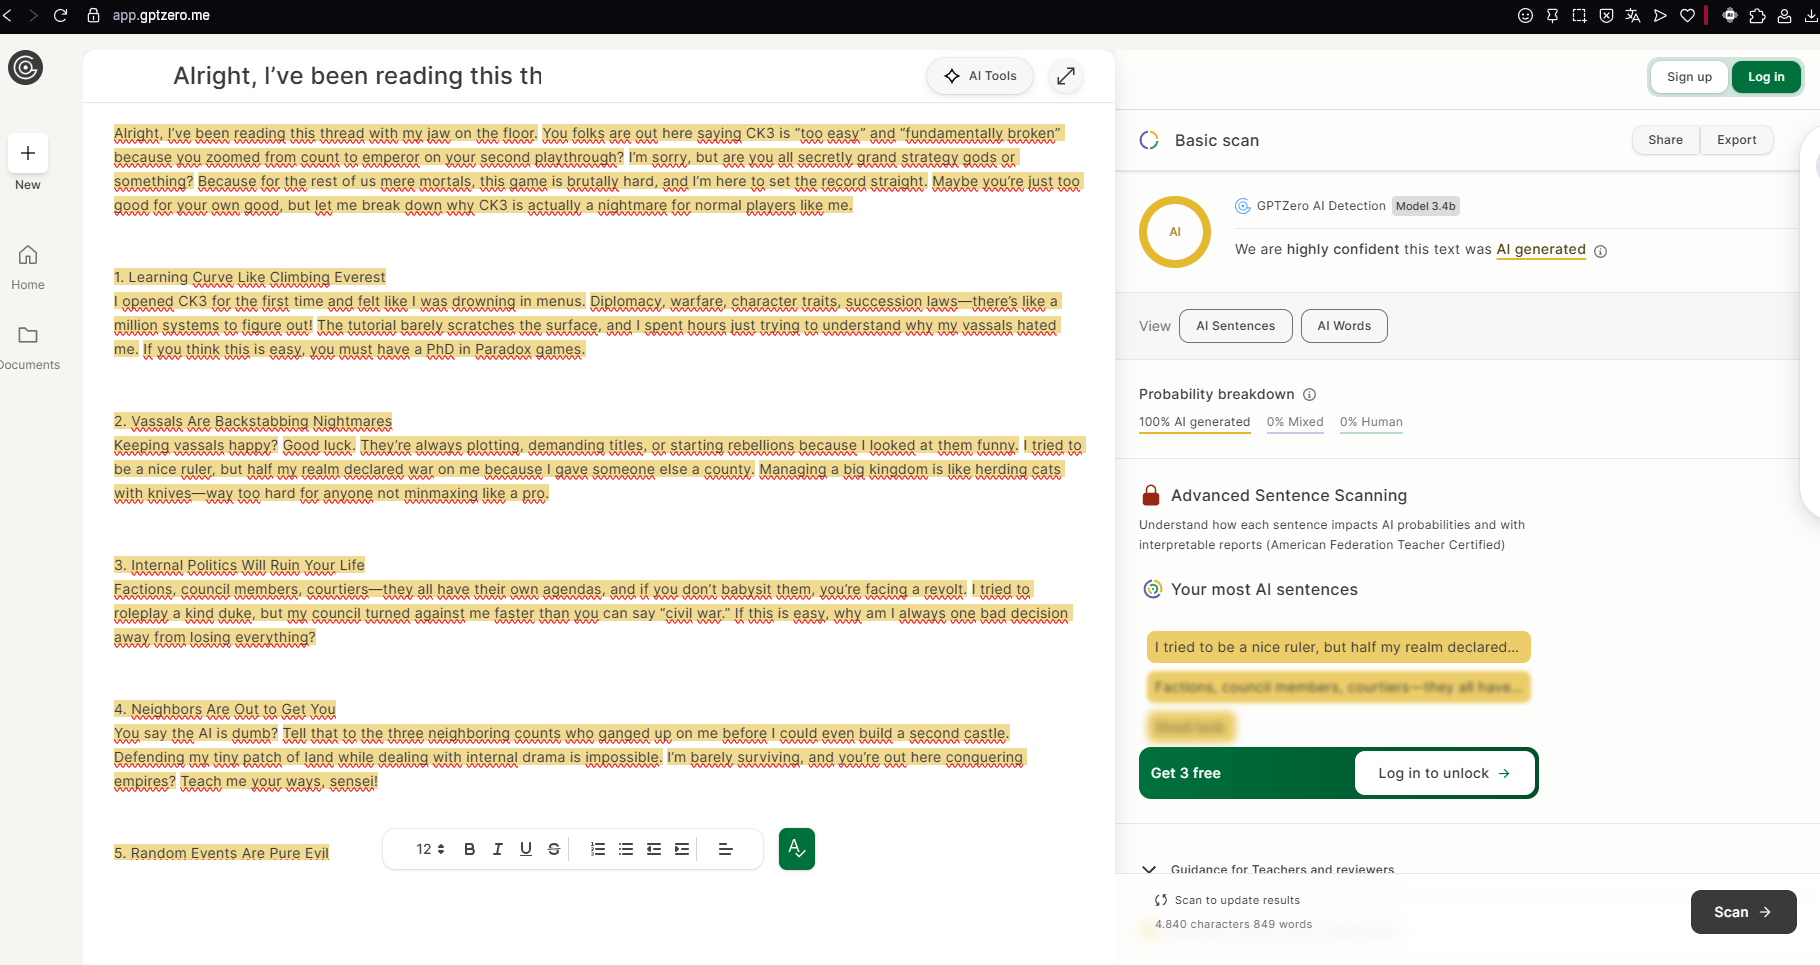
Task: Expand editor with the fullscreen arrows icon
Action: click(1066, 76)
